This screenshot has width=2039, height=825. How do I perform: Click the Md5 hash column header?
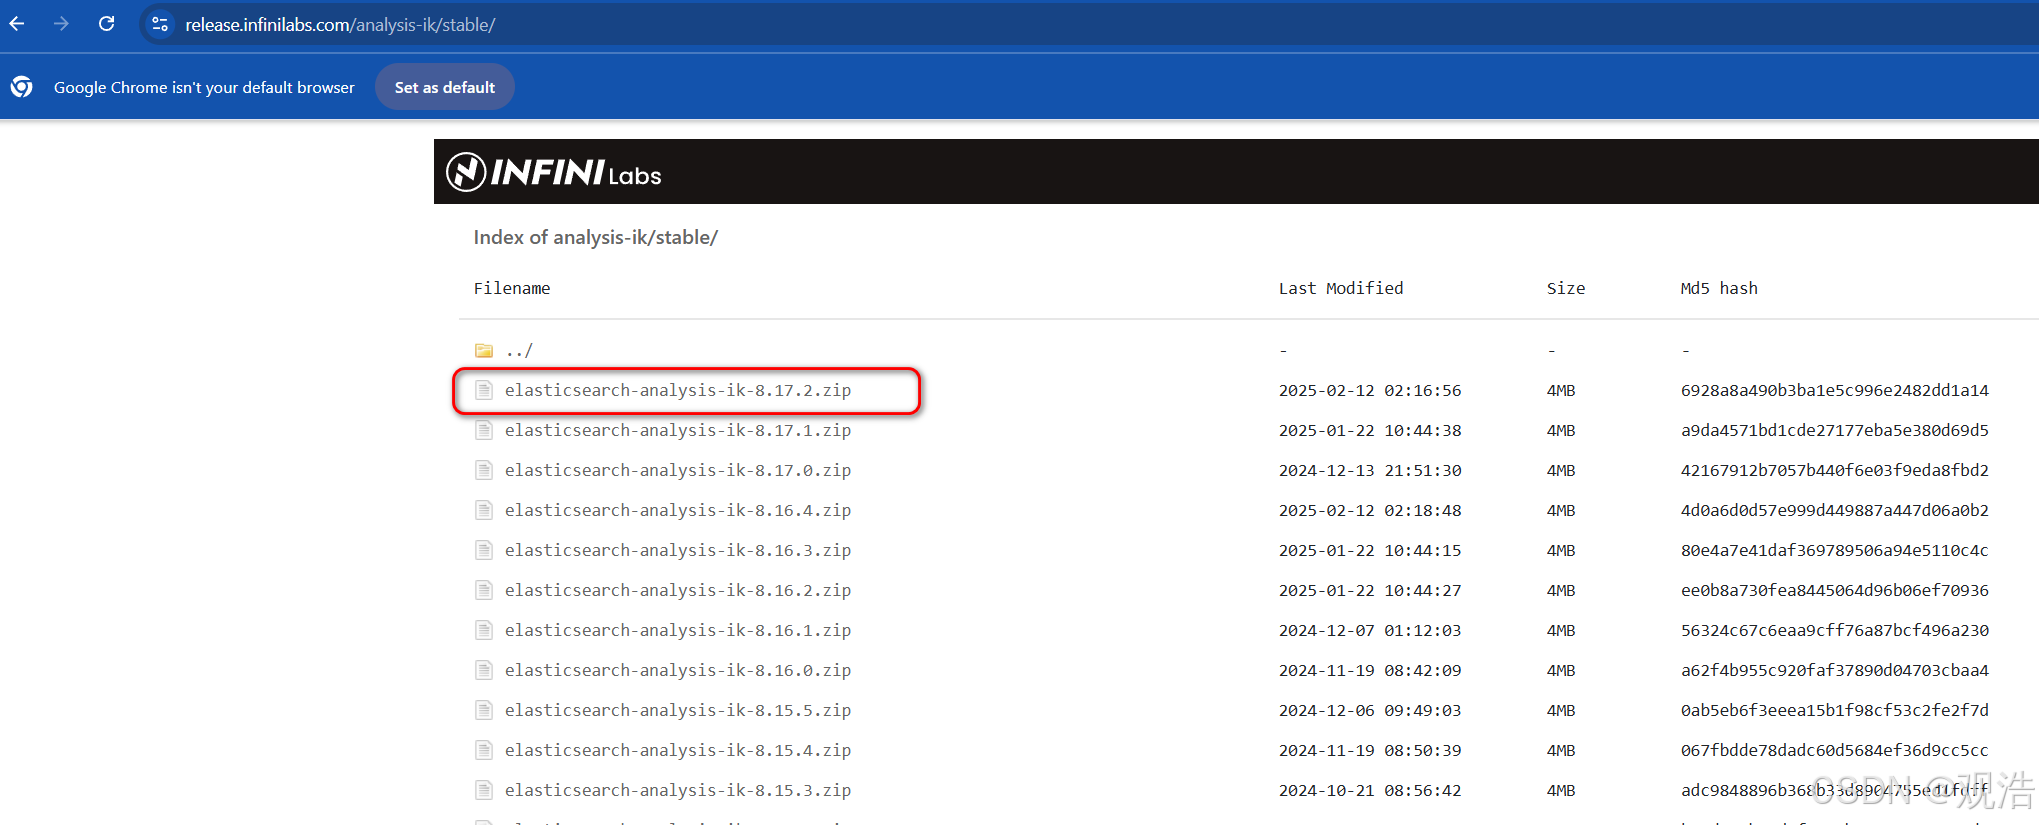(x=1719, y=288)
